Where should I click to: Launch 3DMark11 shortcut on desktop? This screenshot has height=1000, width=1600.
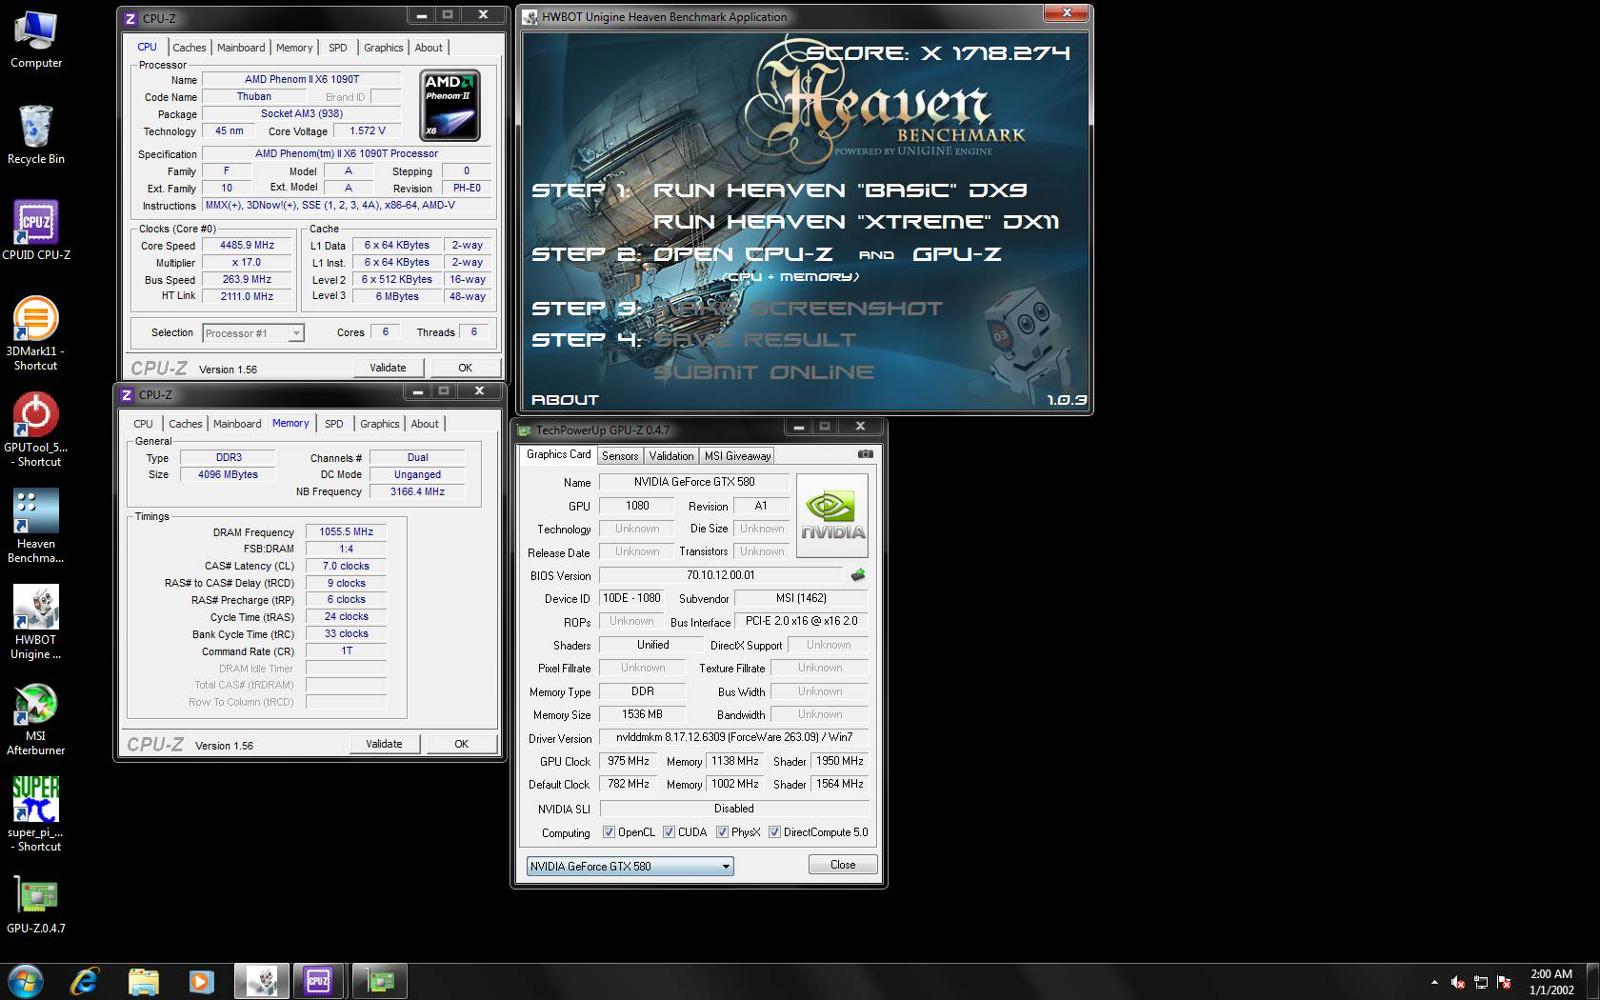[x=36, y=334]
